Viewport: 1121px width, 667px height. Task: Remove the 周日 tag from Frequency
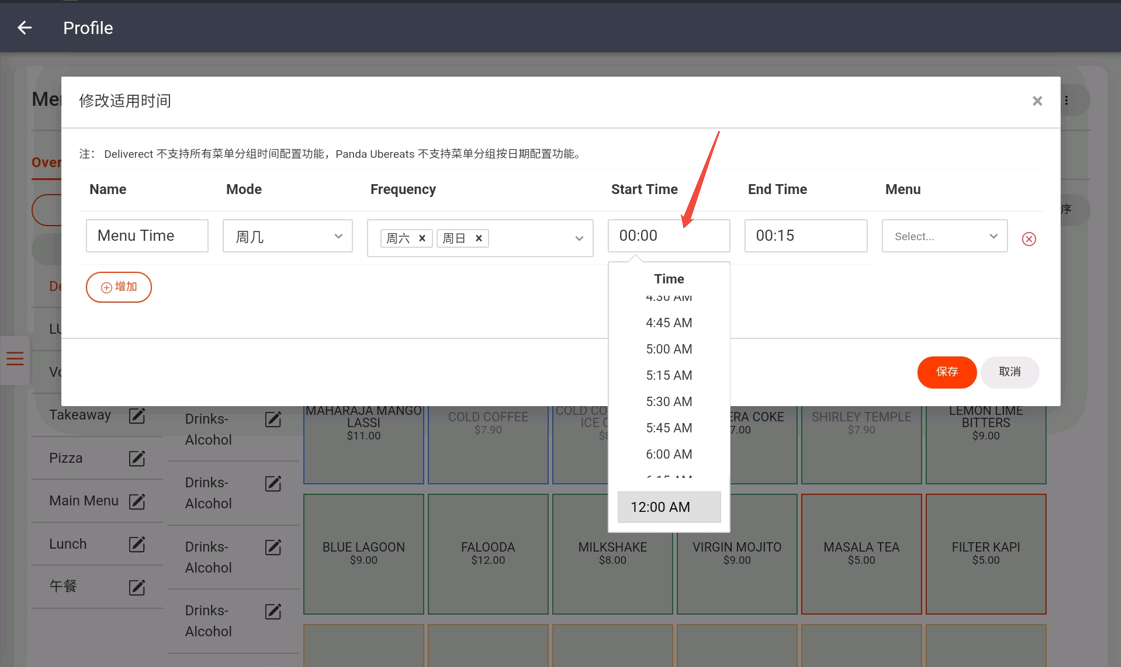pyautogui.click(x=478, y=238)
